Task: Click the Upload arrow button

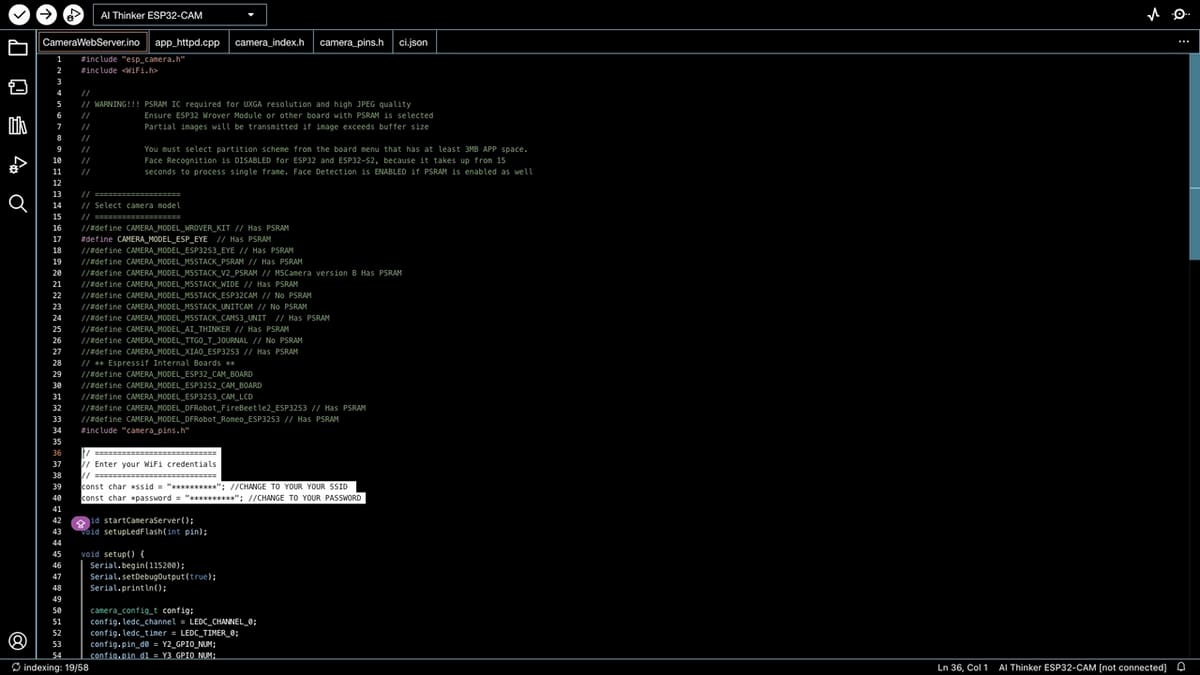Action: [46, 15]
